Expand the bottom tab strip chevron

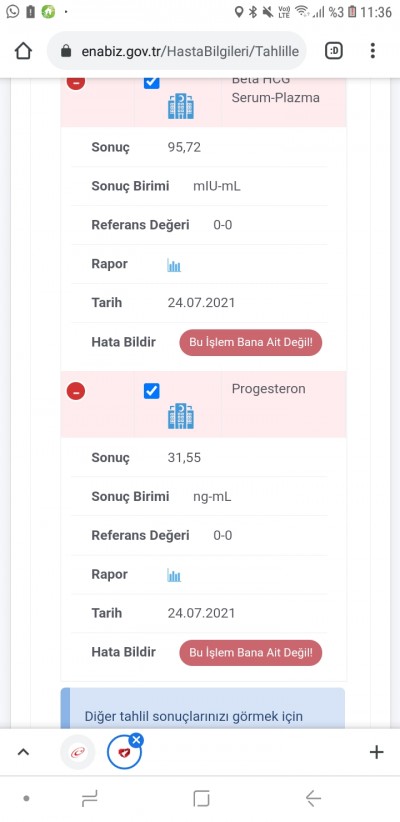point(23,752)
